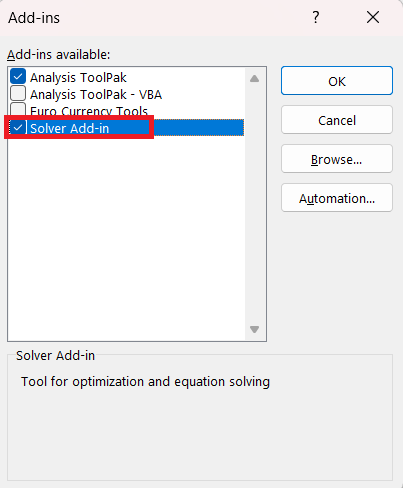Viewport: 403px width, 488px height.
Task: Enable the Analysis ToolPak - VBA checkbox
Action: coord(18,93)
